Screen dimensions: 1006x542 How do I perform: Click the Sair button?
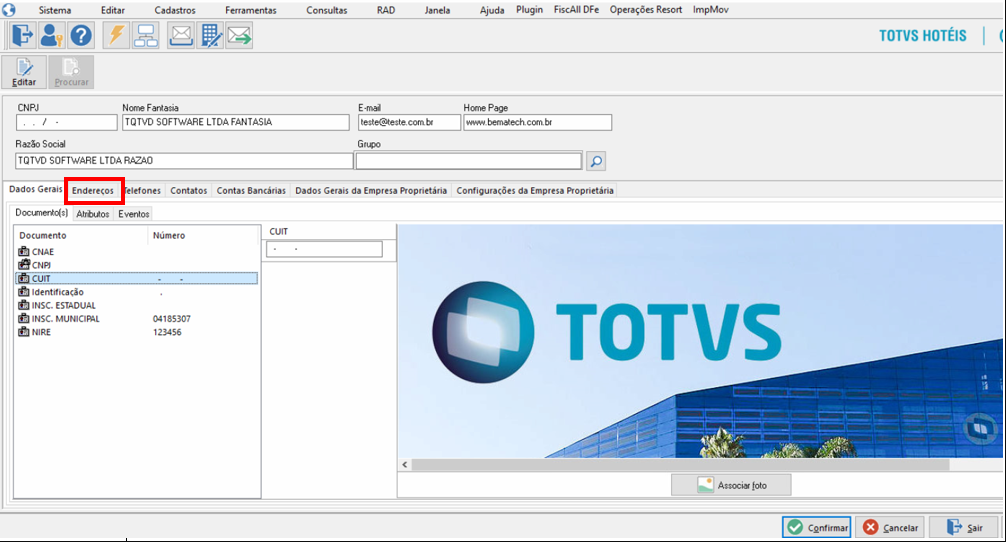(966, 527)
